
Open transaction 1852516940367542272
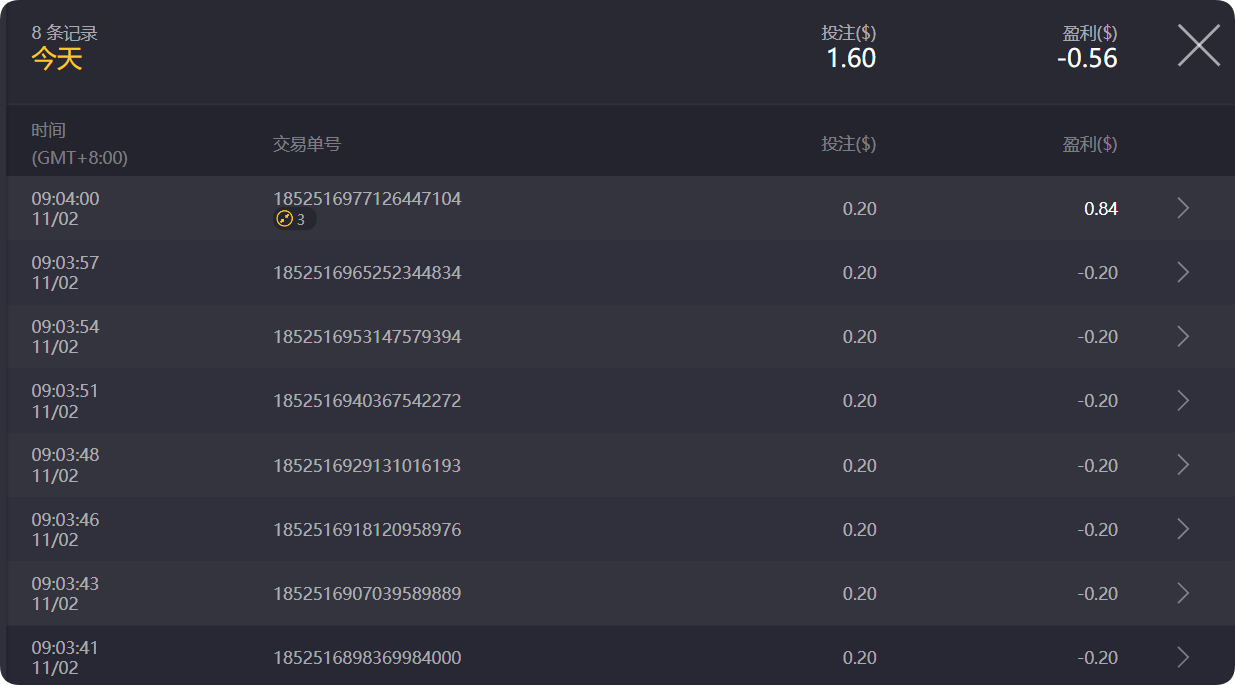tap(367, 401)
